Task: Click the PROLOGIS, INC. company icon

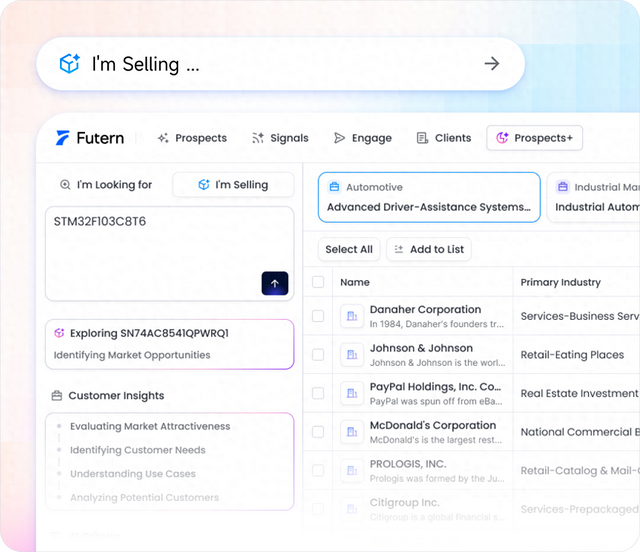Action: click(x=352, y=470)
